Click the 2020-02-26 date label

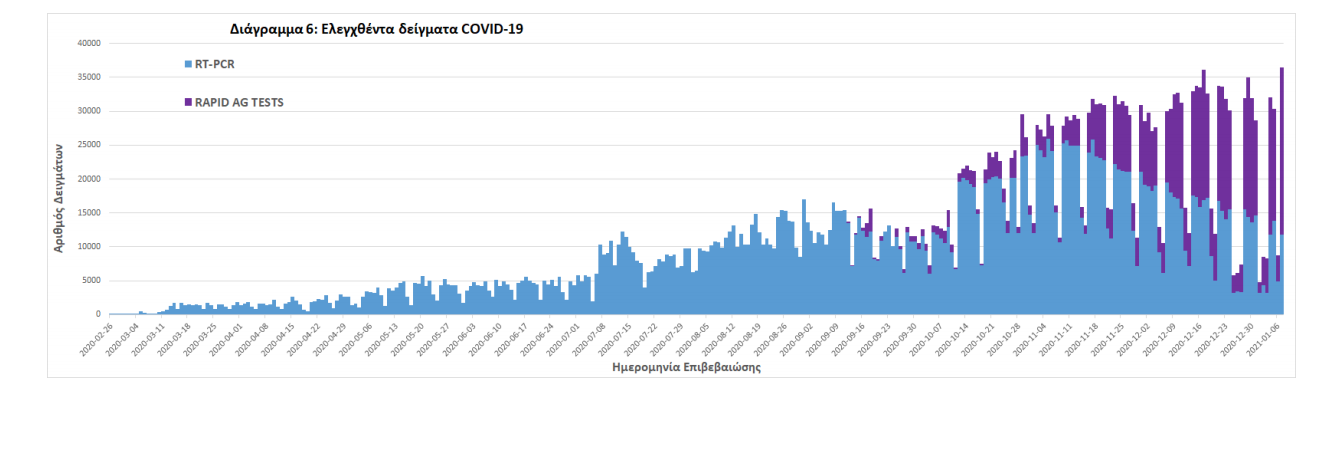[x=95, y=338]
